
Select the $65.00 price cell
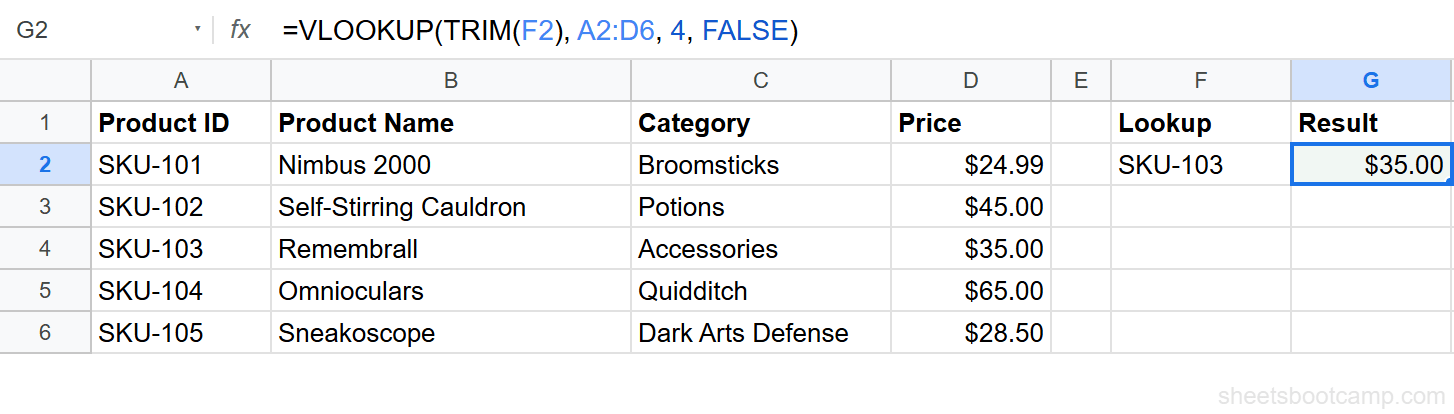971,291
